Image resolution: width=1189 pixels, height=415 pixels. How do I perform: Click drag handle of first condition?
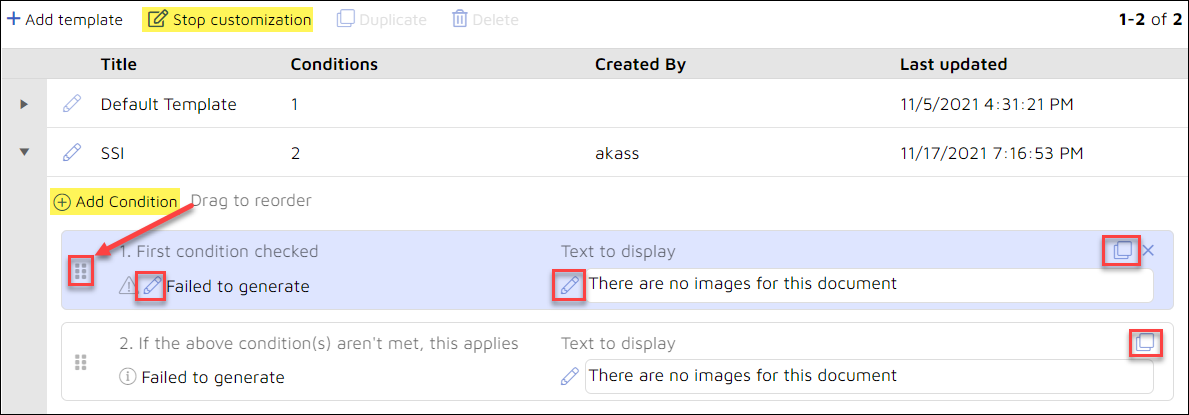pyautogui.click(x=81, y=270)
